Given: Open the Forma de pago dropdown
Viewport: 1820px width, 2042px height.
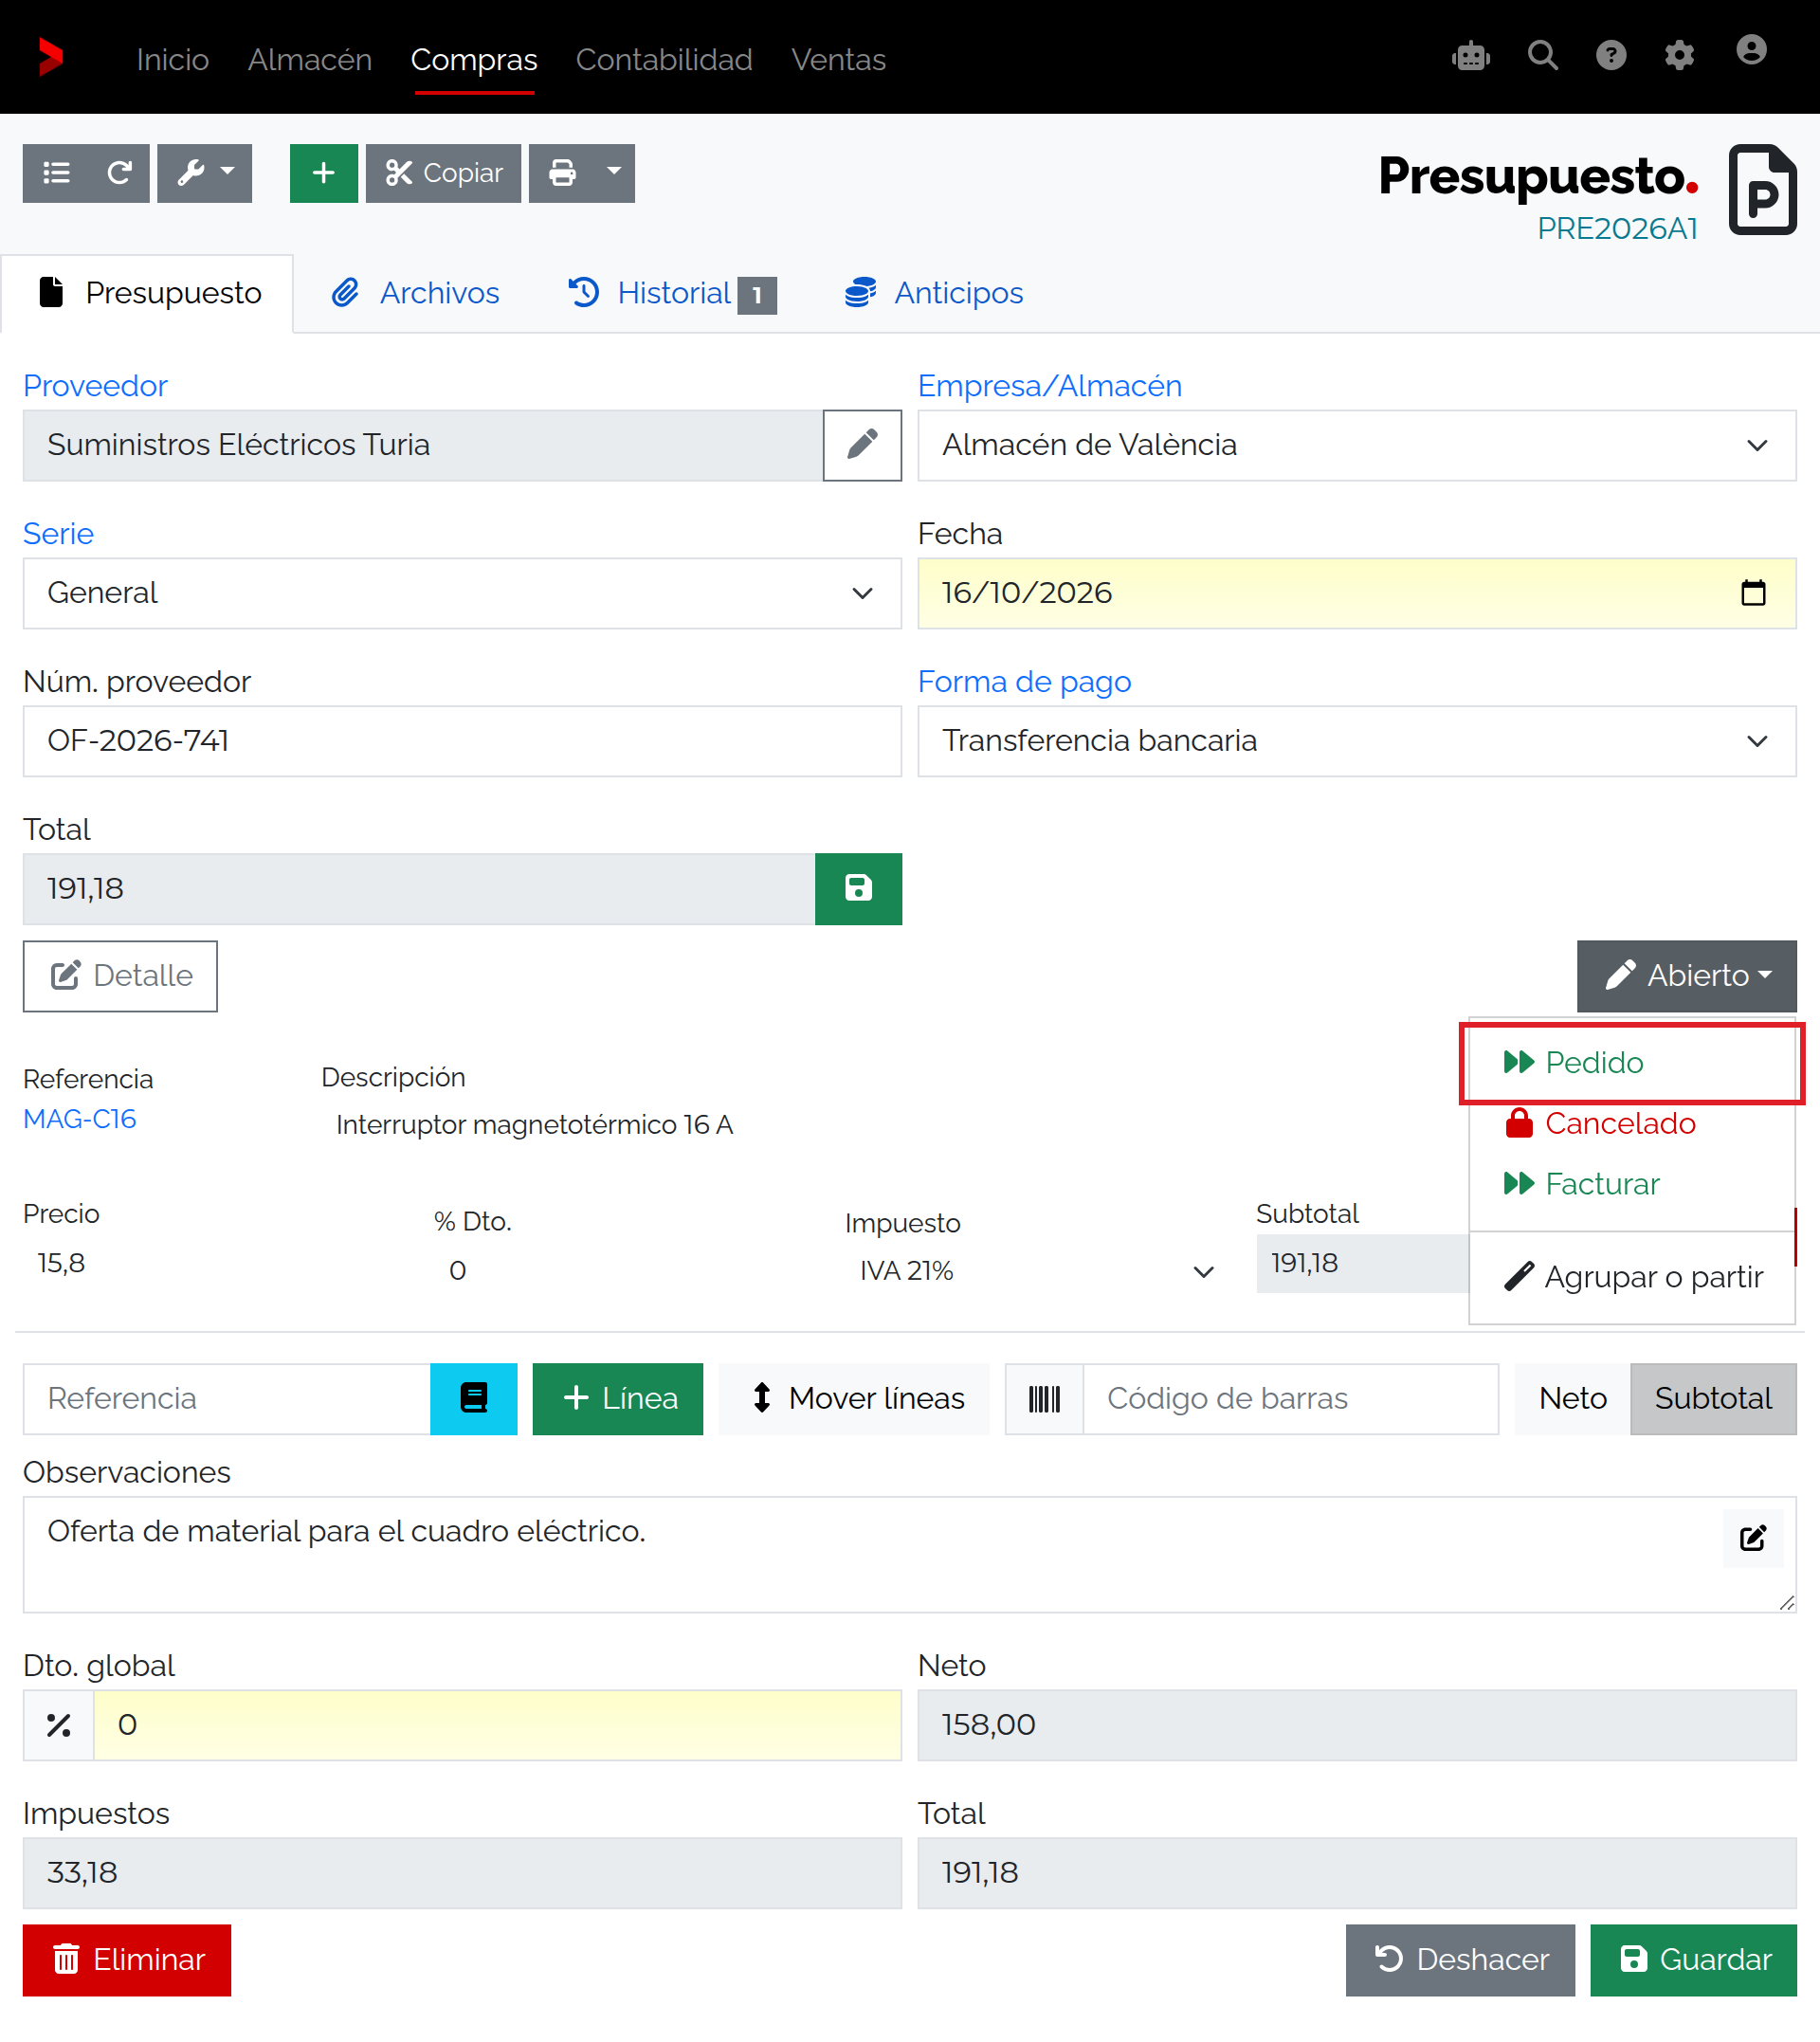Looking at the screenshot, I should tap(1356, 741).
